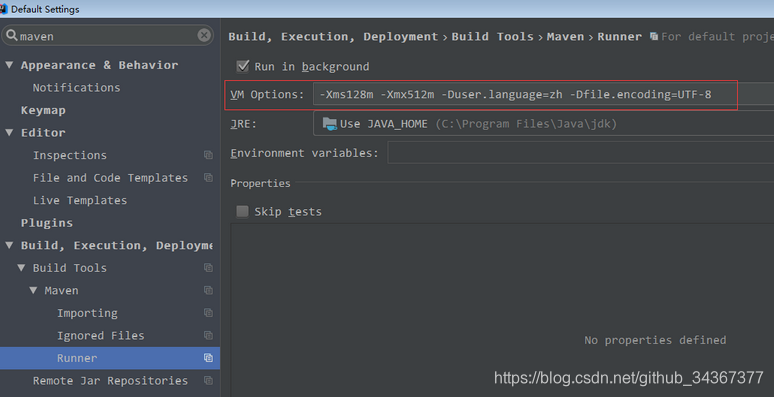Clear the maven search field with the X icon
This screenshot has height=397, width=774.
point(204,35)
